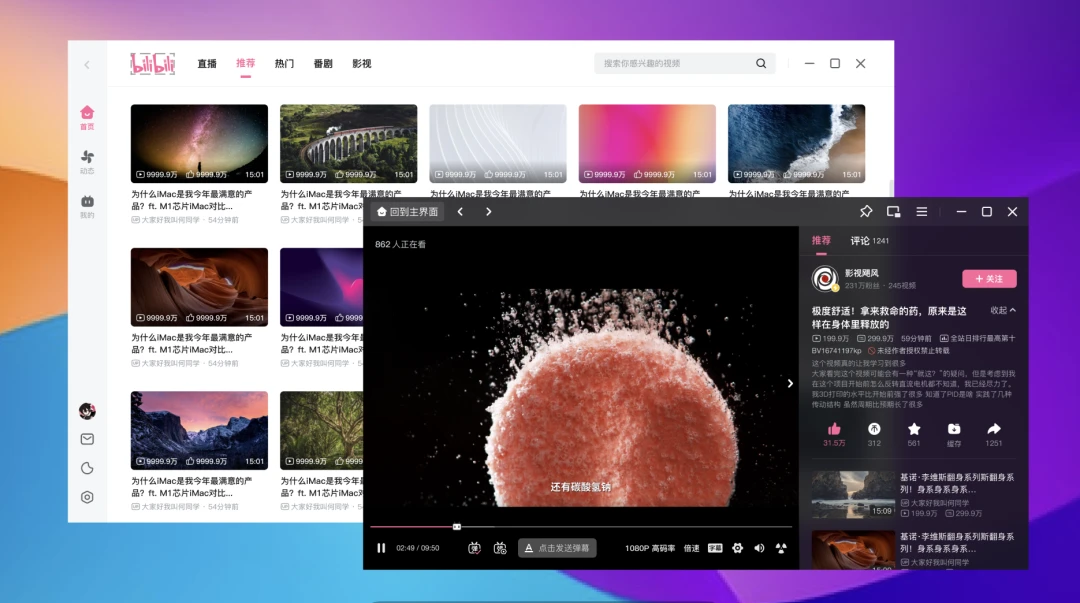The height and width of the screenshot is (603, 1080).
Task: Open 我的 TV icon in sidebar
Action: click(x=87, y=206)
